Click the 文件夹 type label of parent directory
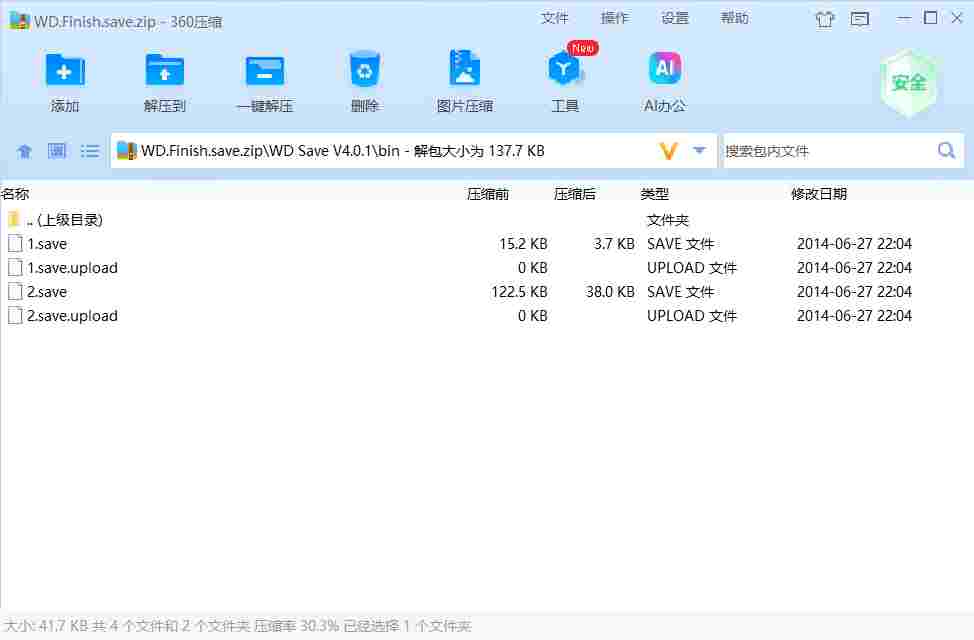This screenshot has width=974, height=640. pos(668,220)
